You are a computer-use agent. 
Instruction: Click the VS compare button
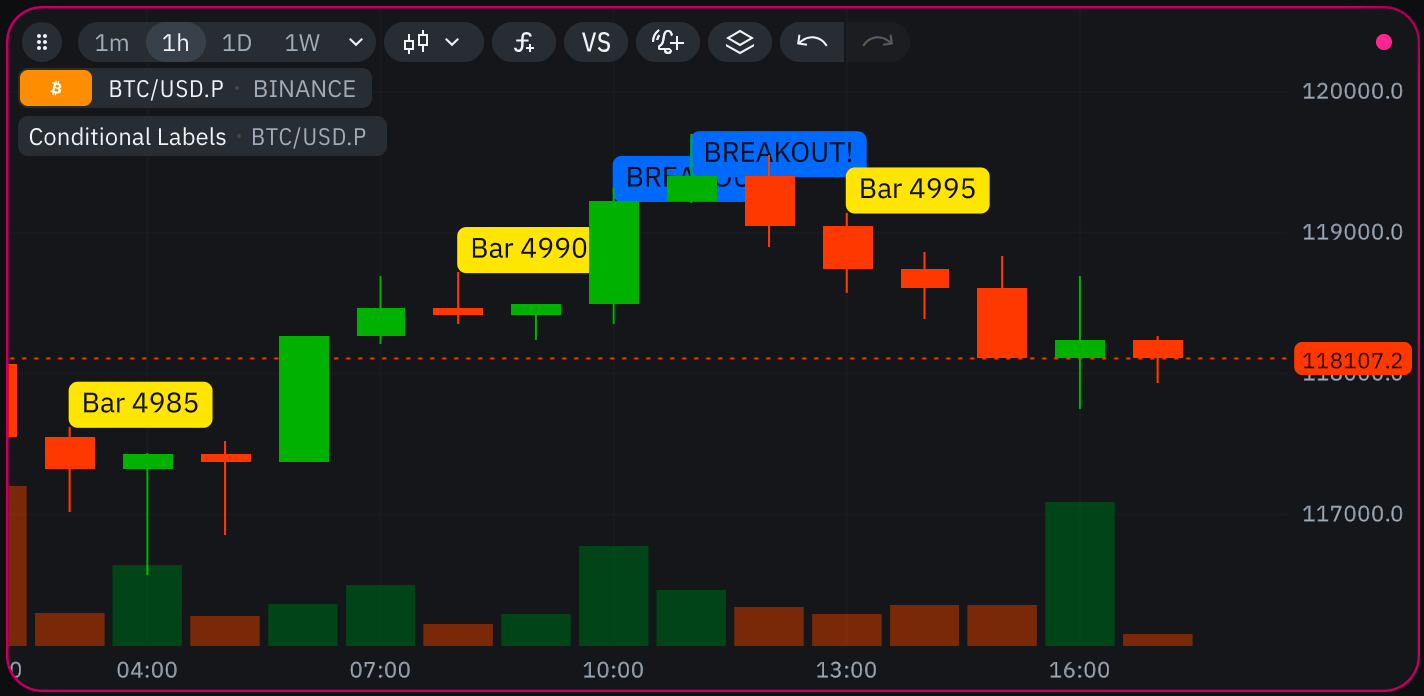click(x=596, y=42)
